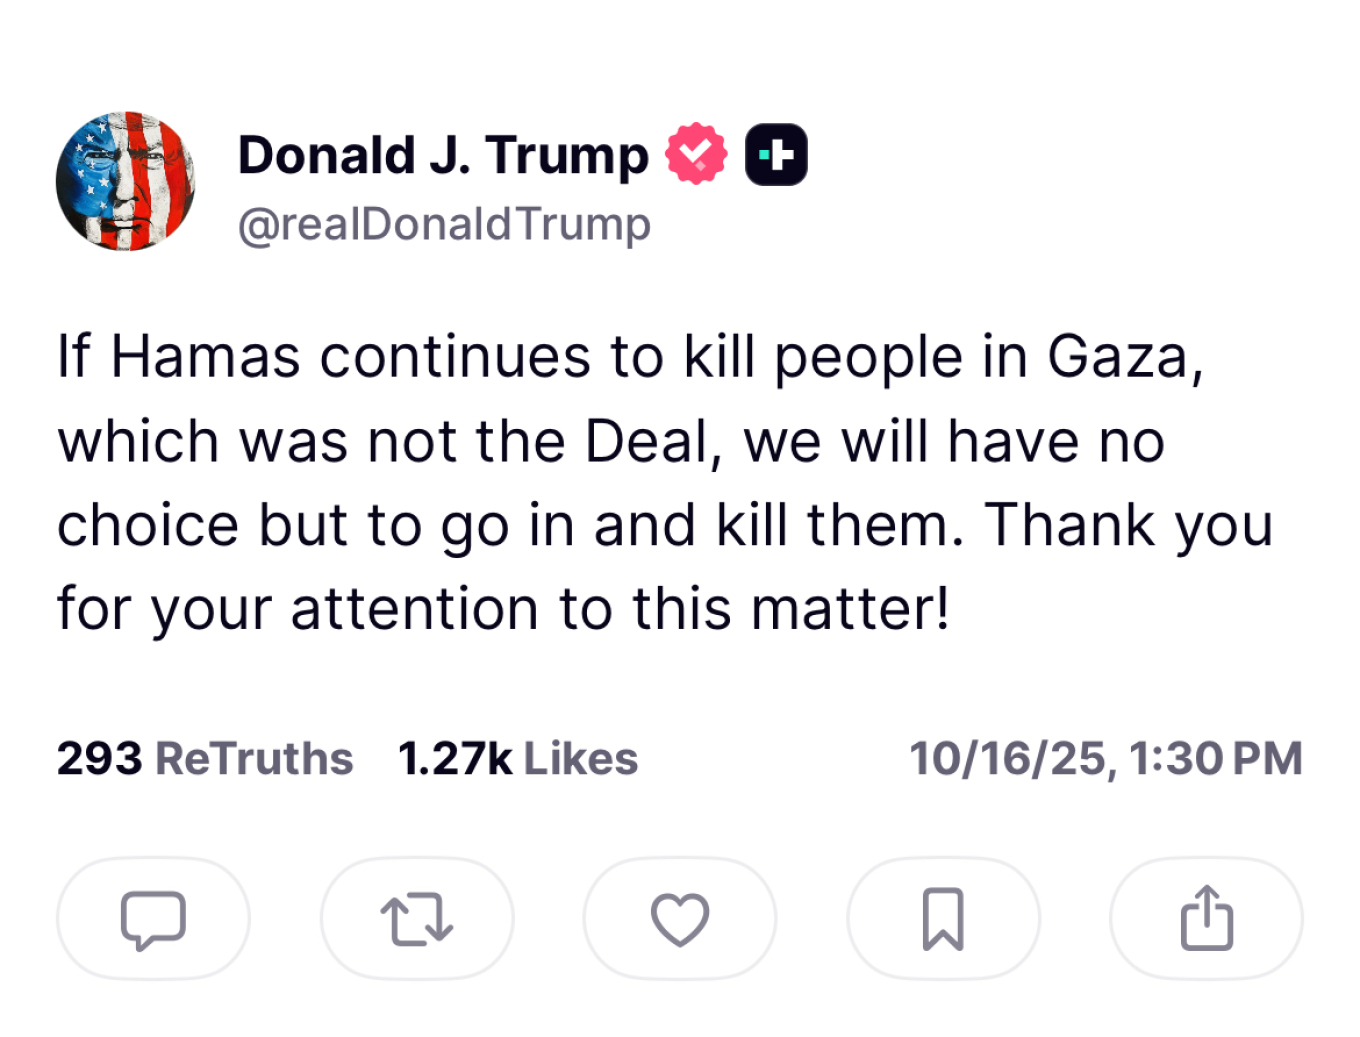Bookmark this post
Image resolution: width=1360 pixels, height=1037 pixels.
(943, 919)
